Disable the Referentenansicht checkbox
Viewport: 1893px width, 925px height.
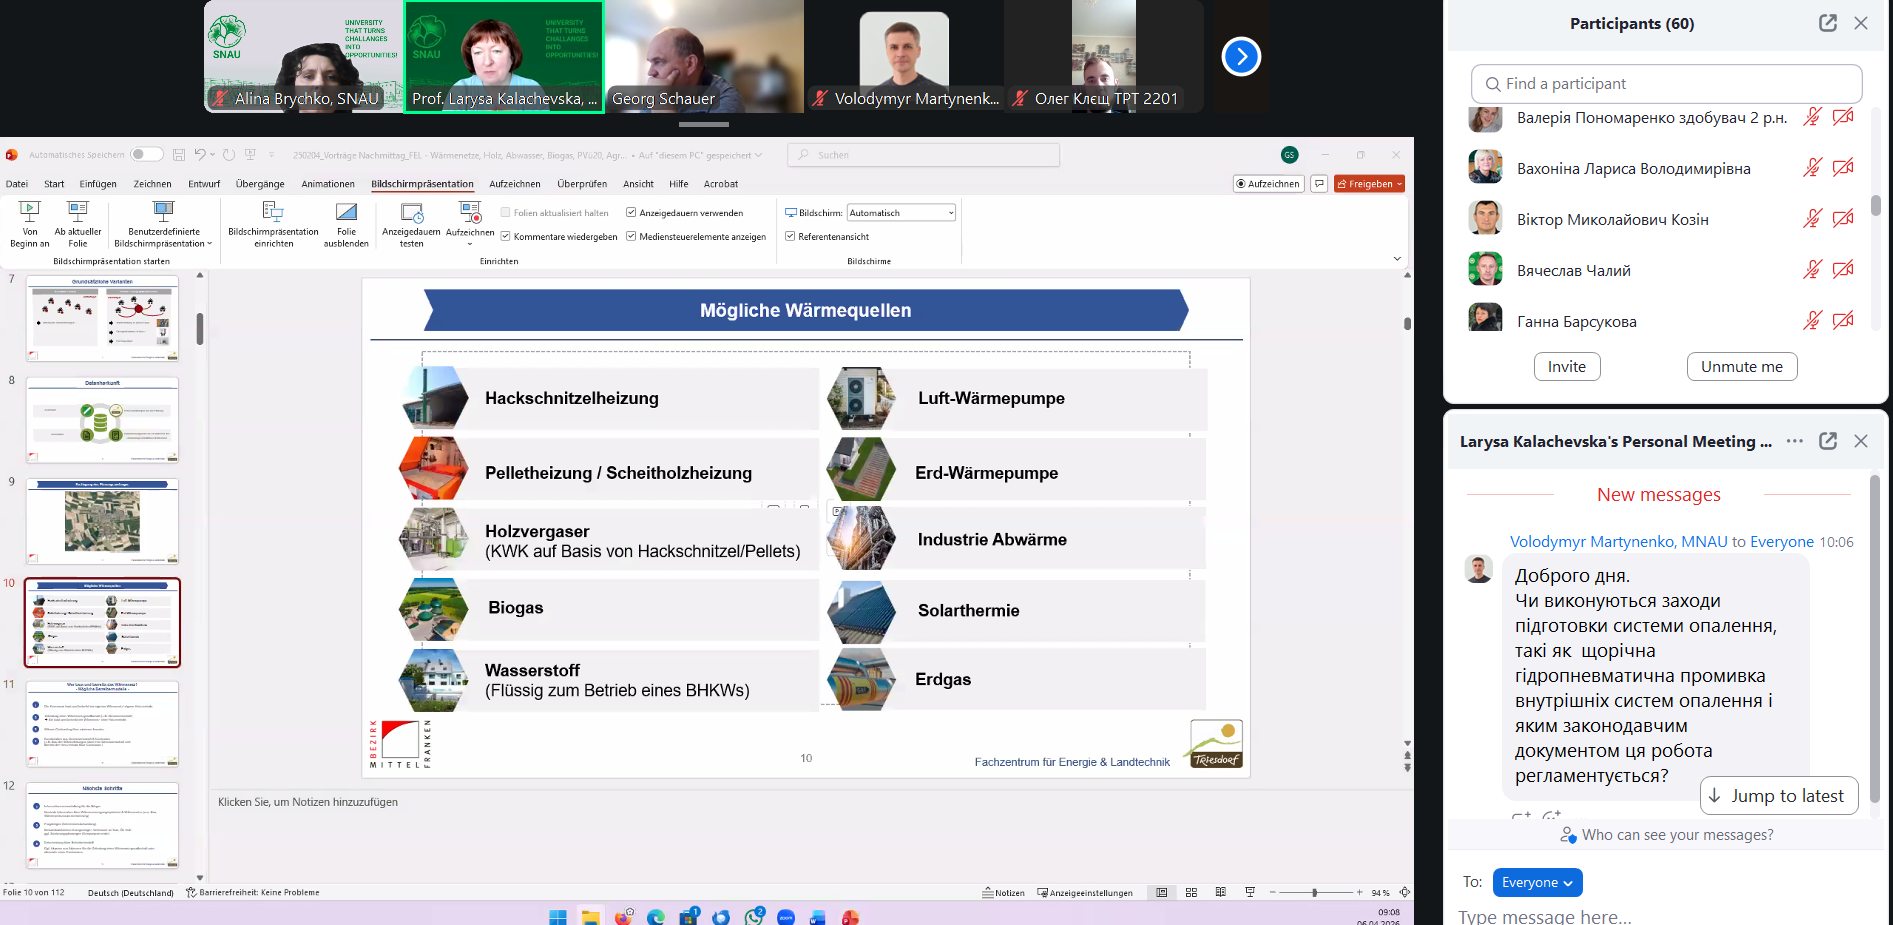tap(790, 237)
